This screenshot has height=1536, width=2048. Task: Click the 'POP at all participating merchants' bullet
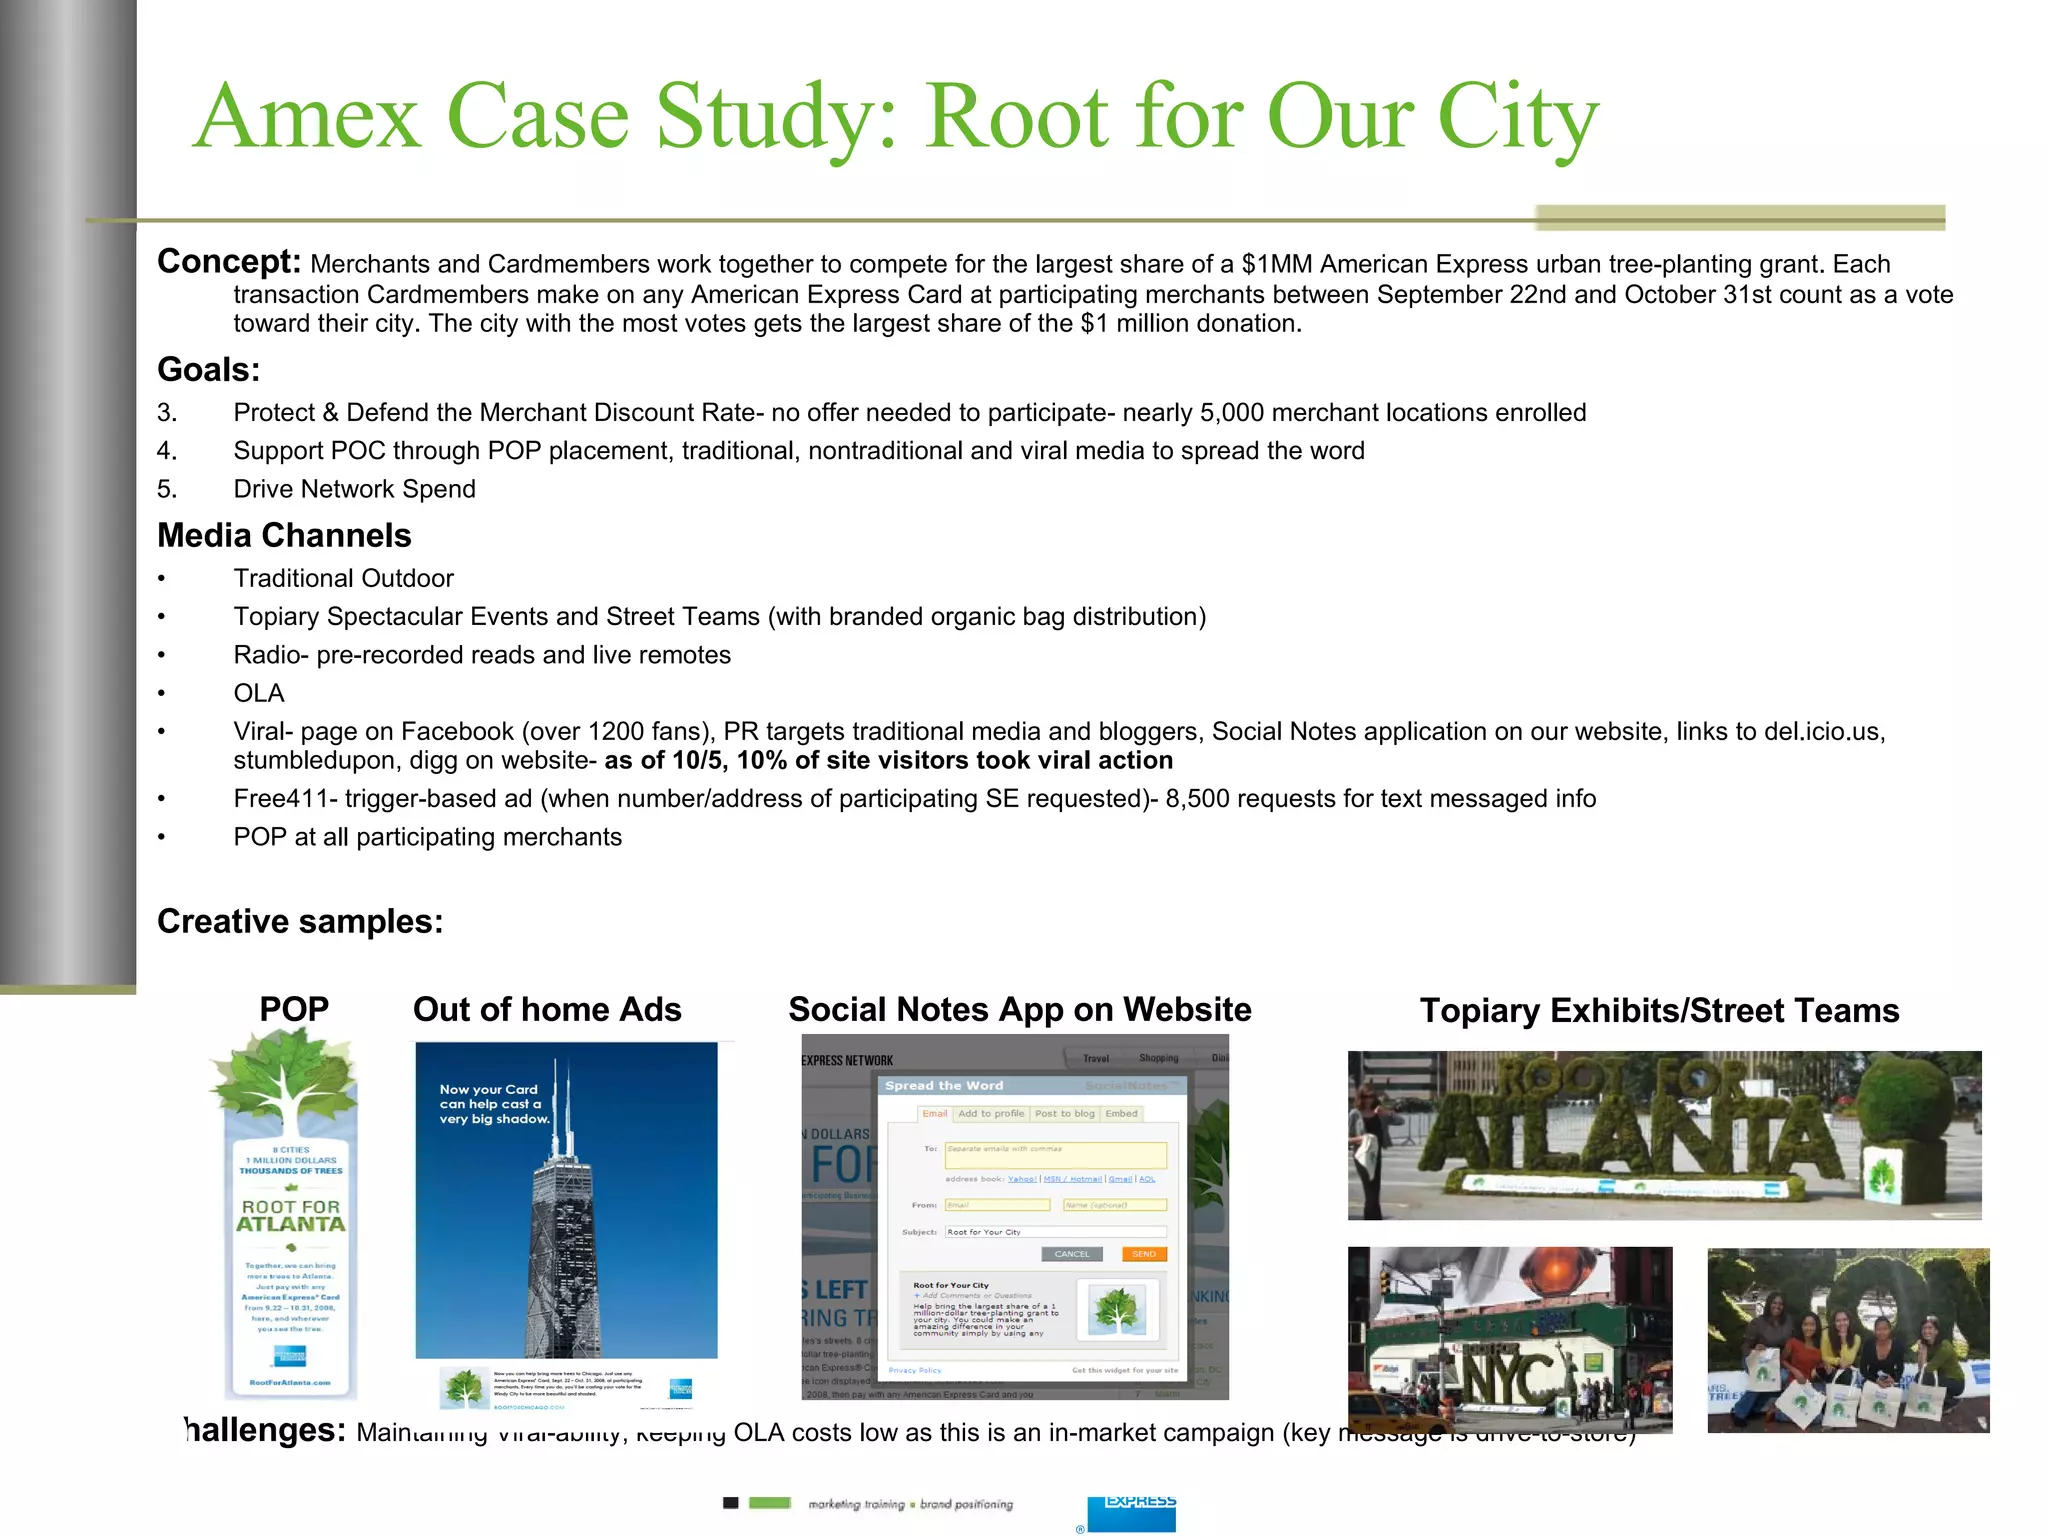point(427,837)
